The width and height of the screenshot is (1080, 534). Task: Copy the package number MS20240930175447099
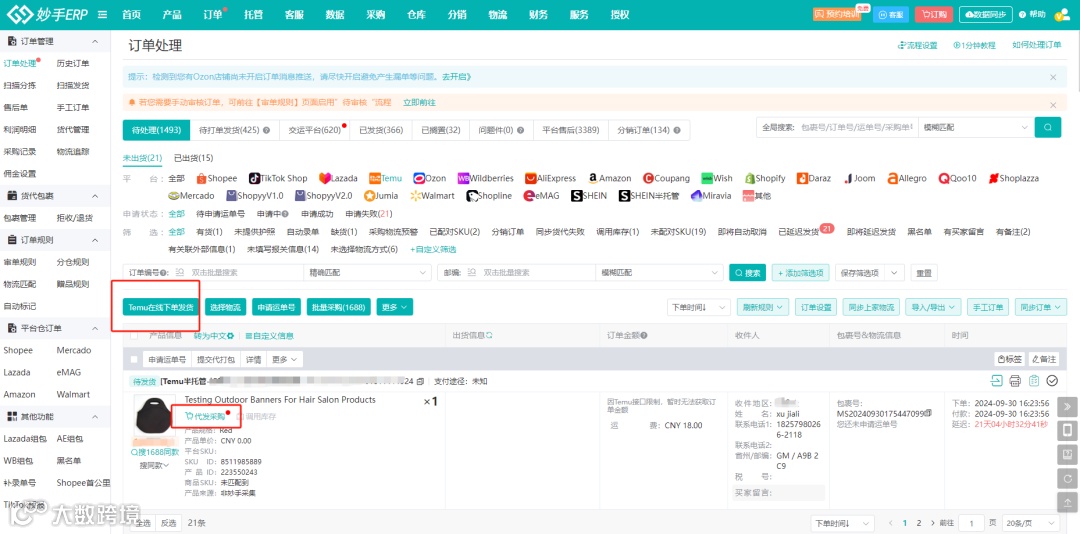(929, 413)
